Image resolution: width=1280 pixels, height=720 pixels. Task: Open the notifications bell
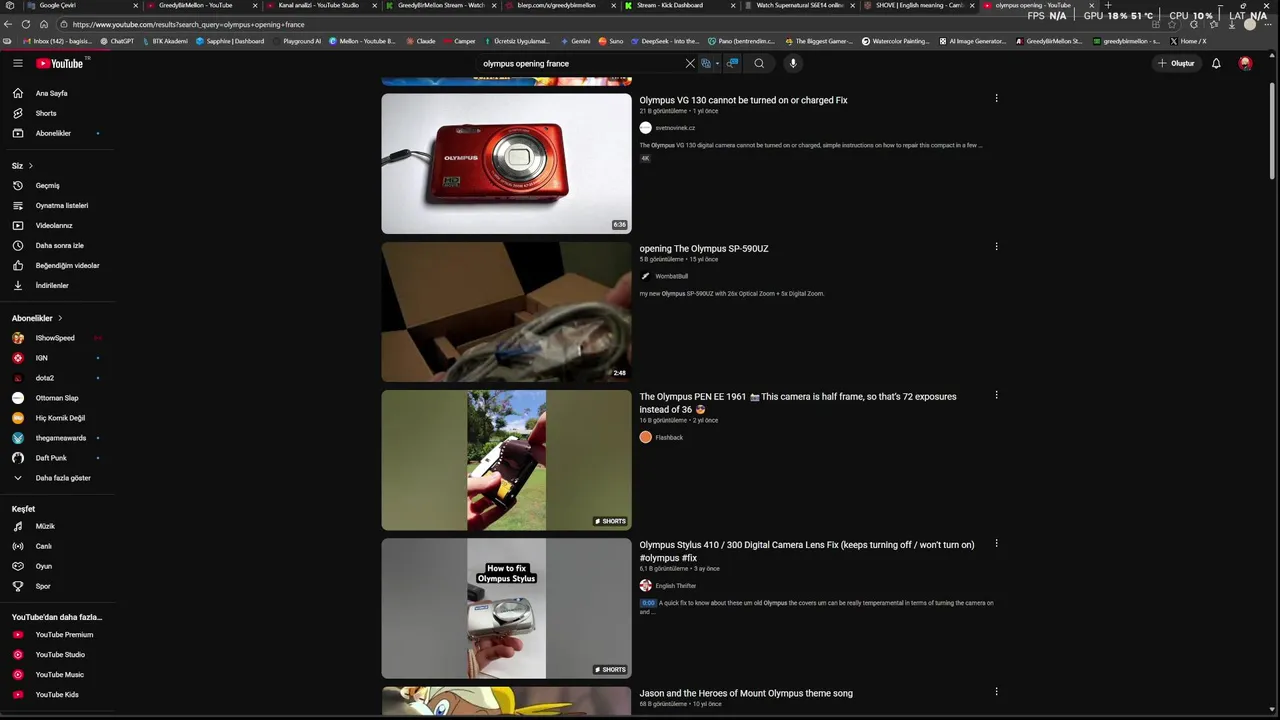(x=1216, y=63)
